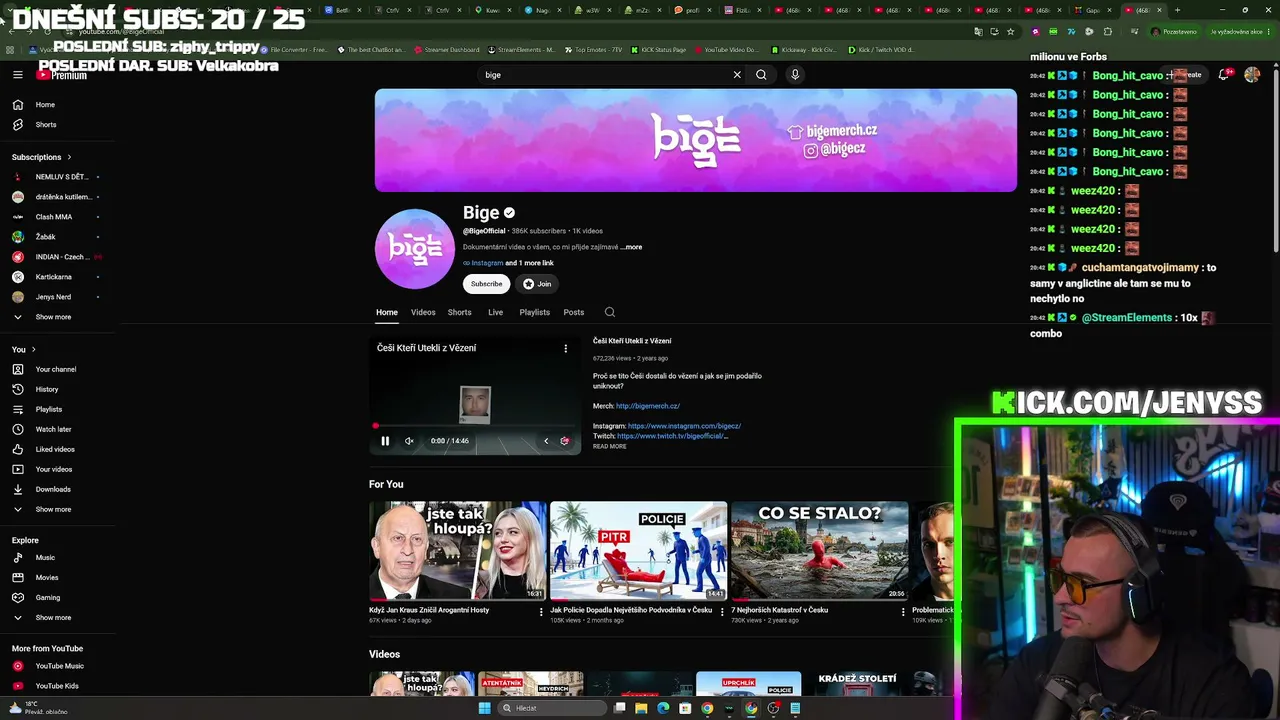The width and height of the screenshot is (1280, 720).
Task: Open Shorts in the sidebar
Action: [x=46, y=125]
